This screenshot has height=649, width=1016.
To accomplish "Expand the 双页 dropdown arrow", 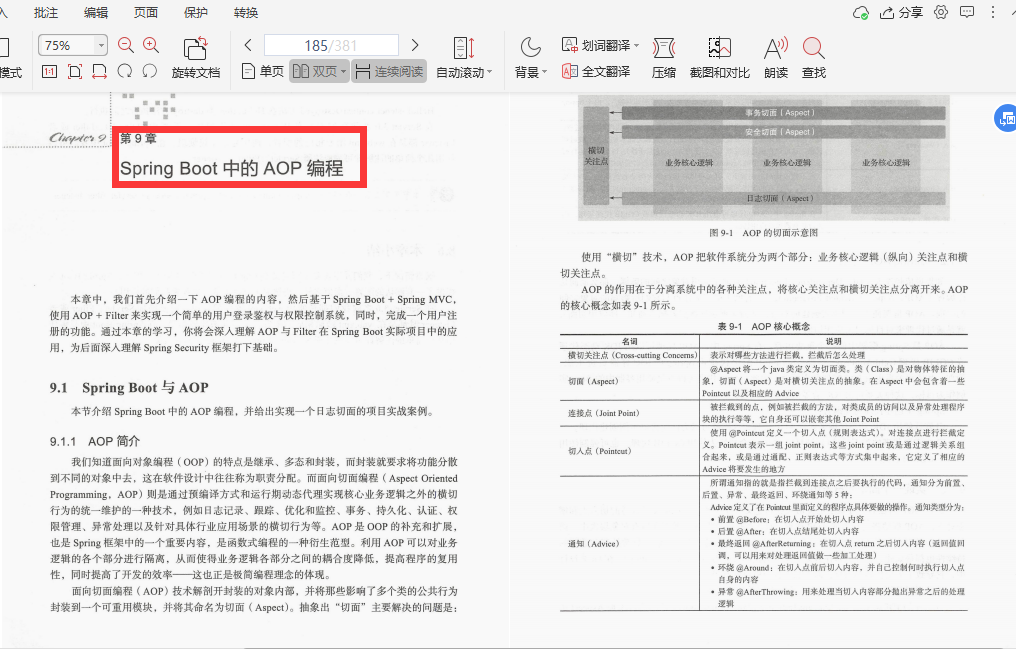I will click(343, 72).
